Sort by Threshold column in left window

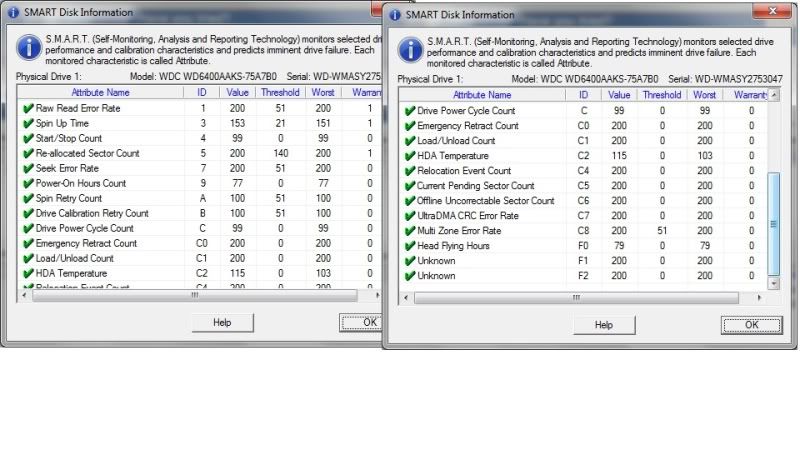click(x=280, y=92)
